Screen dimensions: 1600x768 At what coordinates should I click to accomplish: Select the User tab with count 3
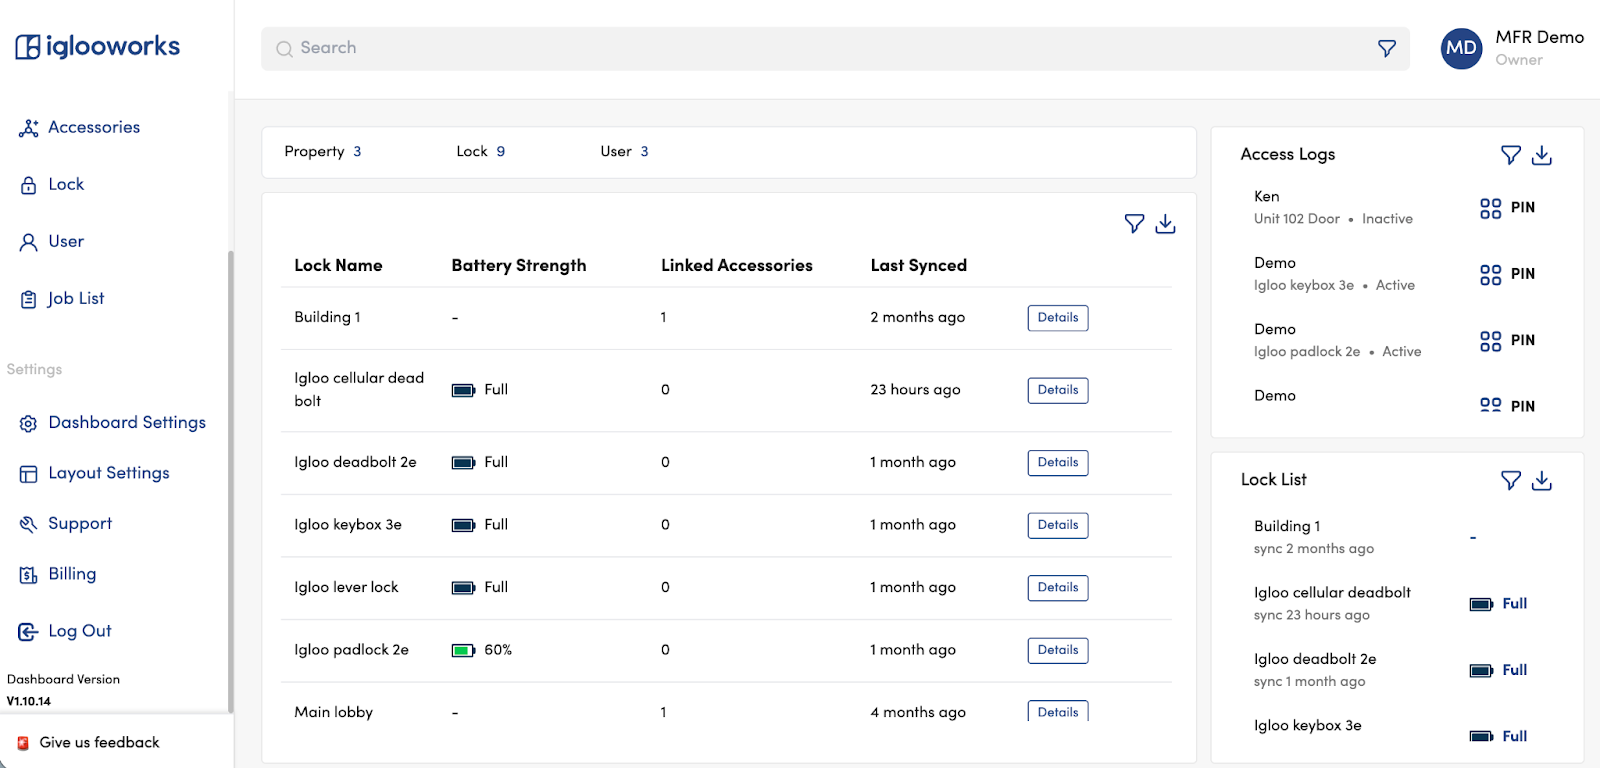[x=624, y=152]
